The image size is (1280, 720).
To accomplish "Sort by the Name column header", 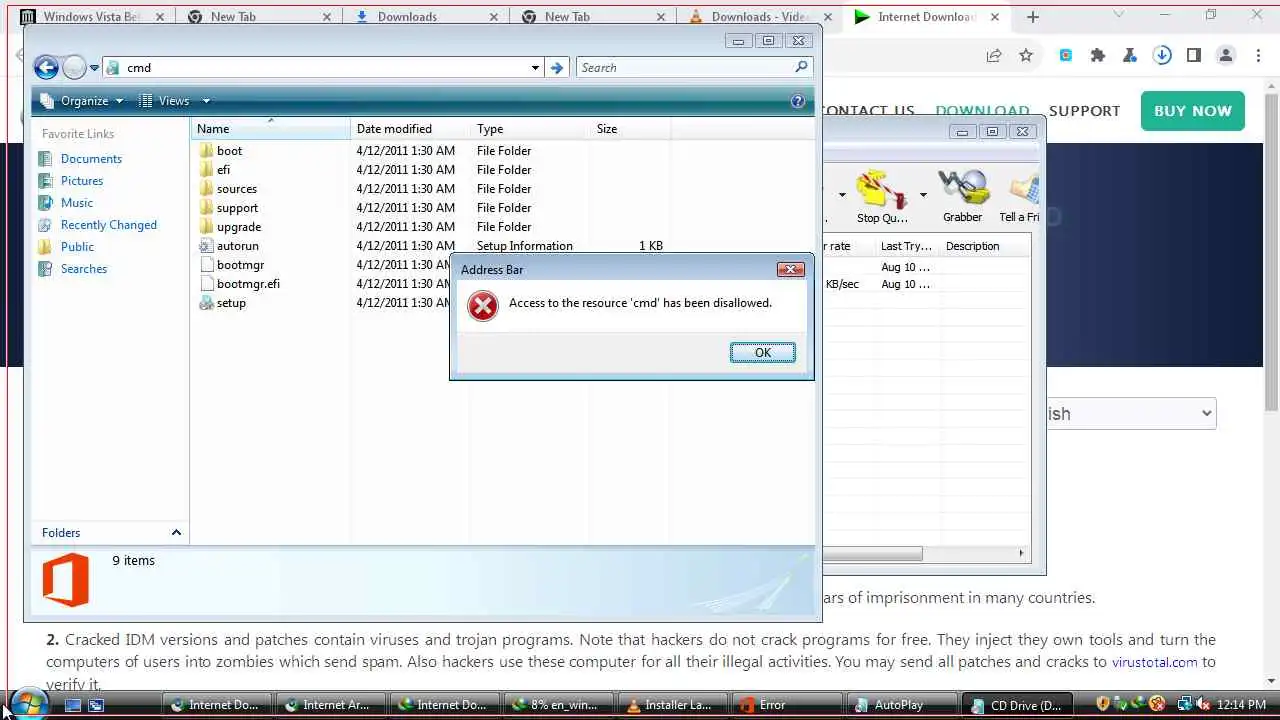I will coord(270,128).
